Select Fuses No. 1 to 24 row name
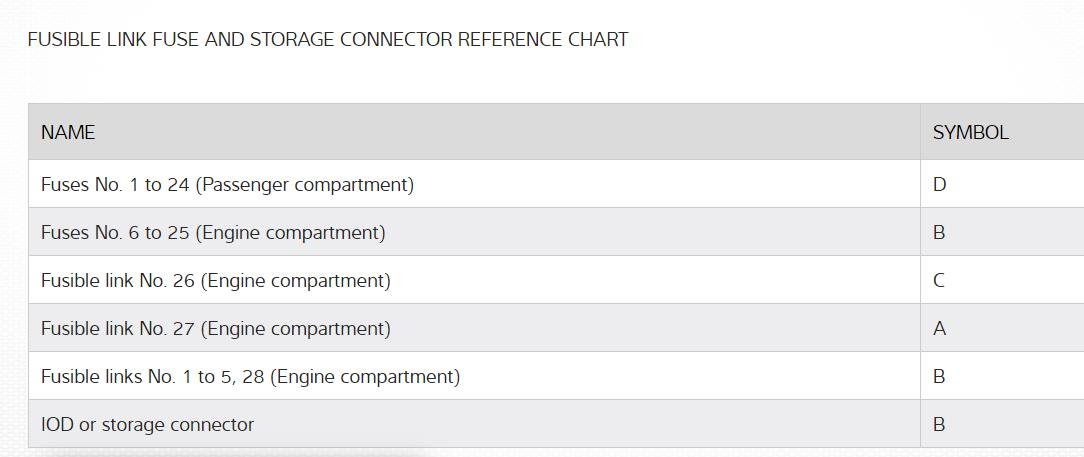1084x457 pixels. (x=227, y=185)
